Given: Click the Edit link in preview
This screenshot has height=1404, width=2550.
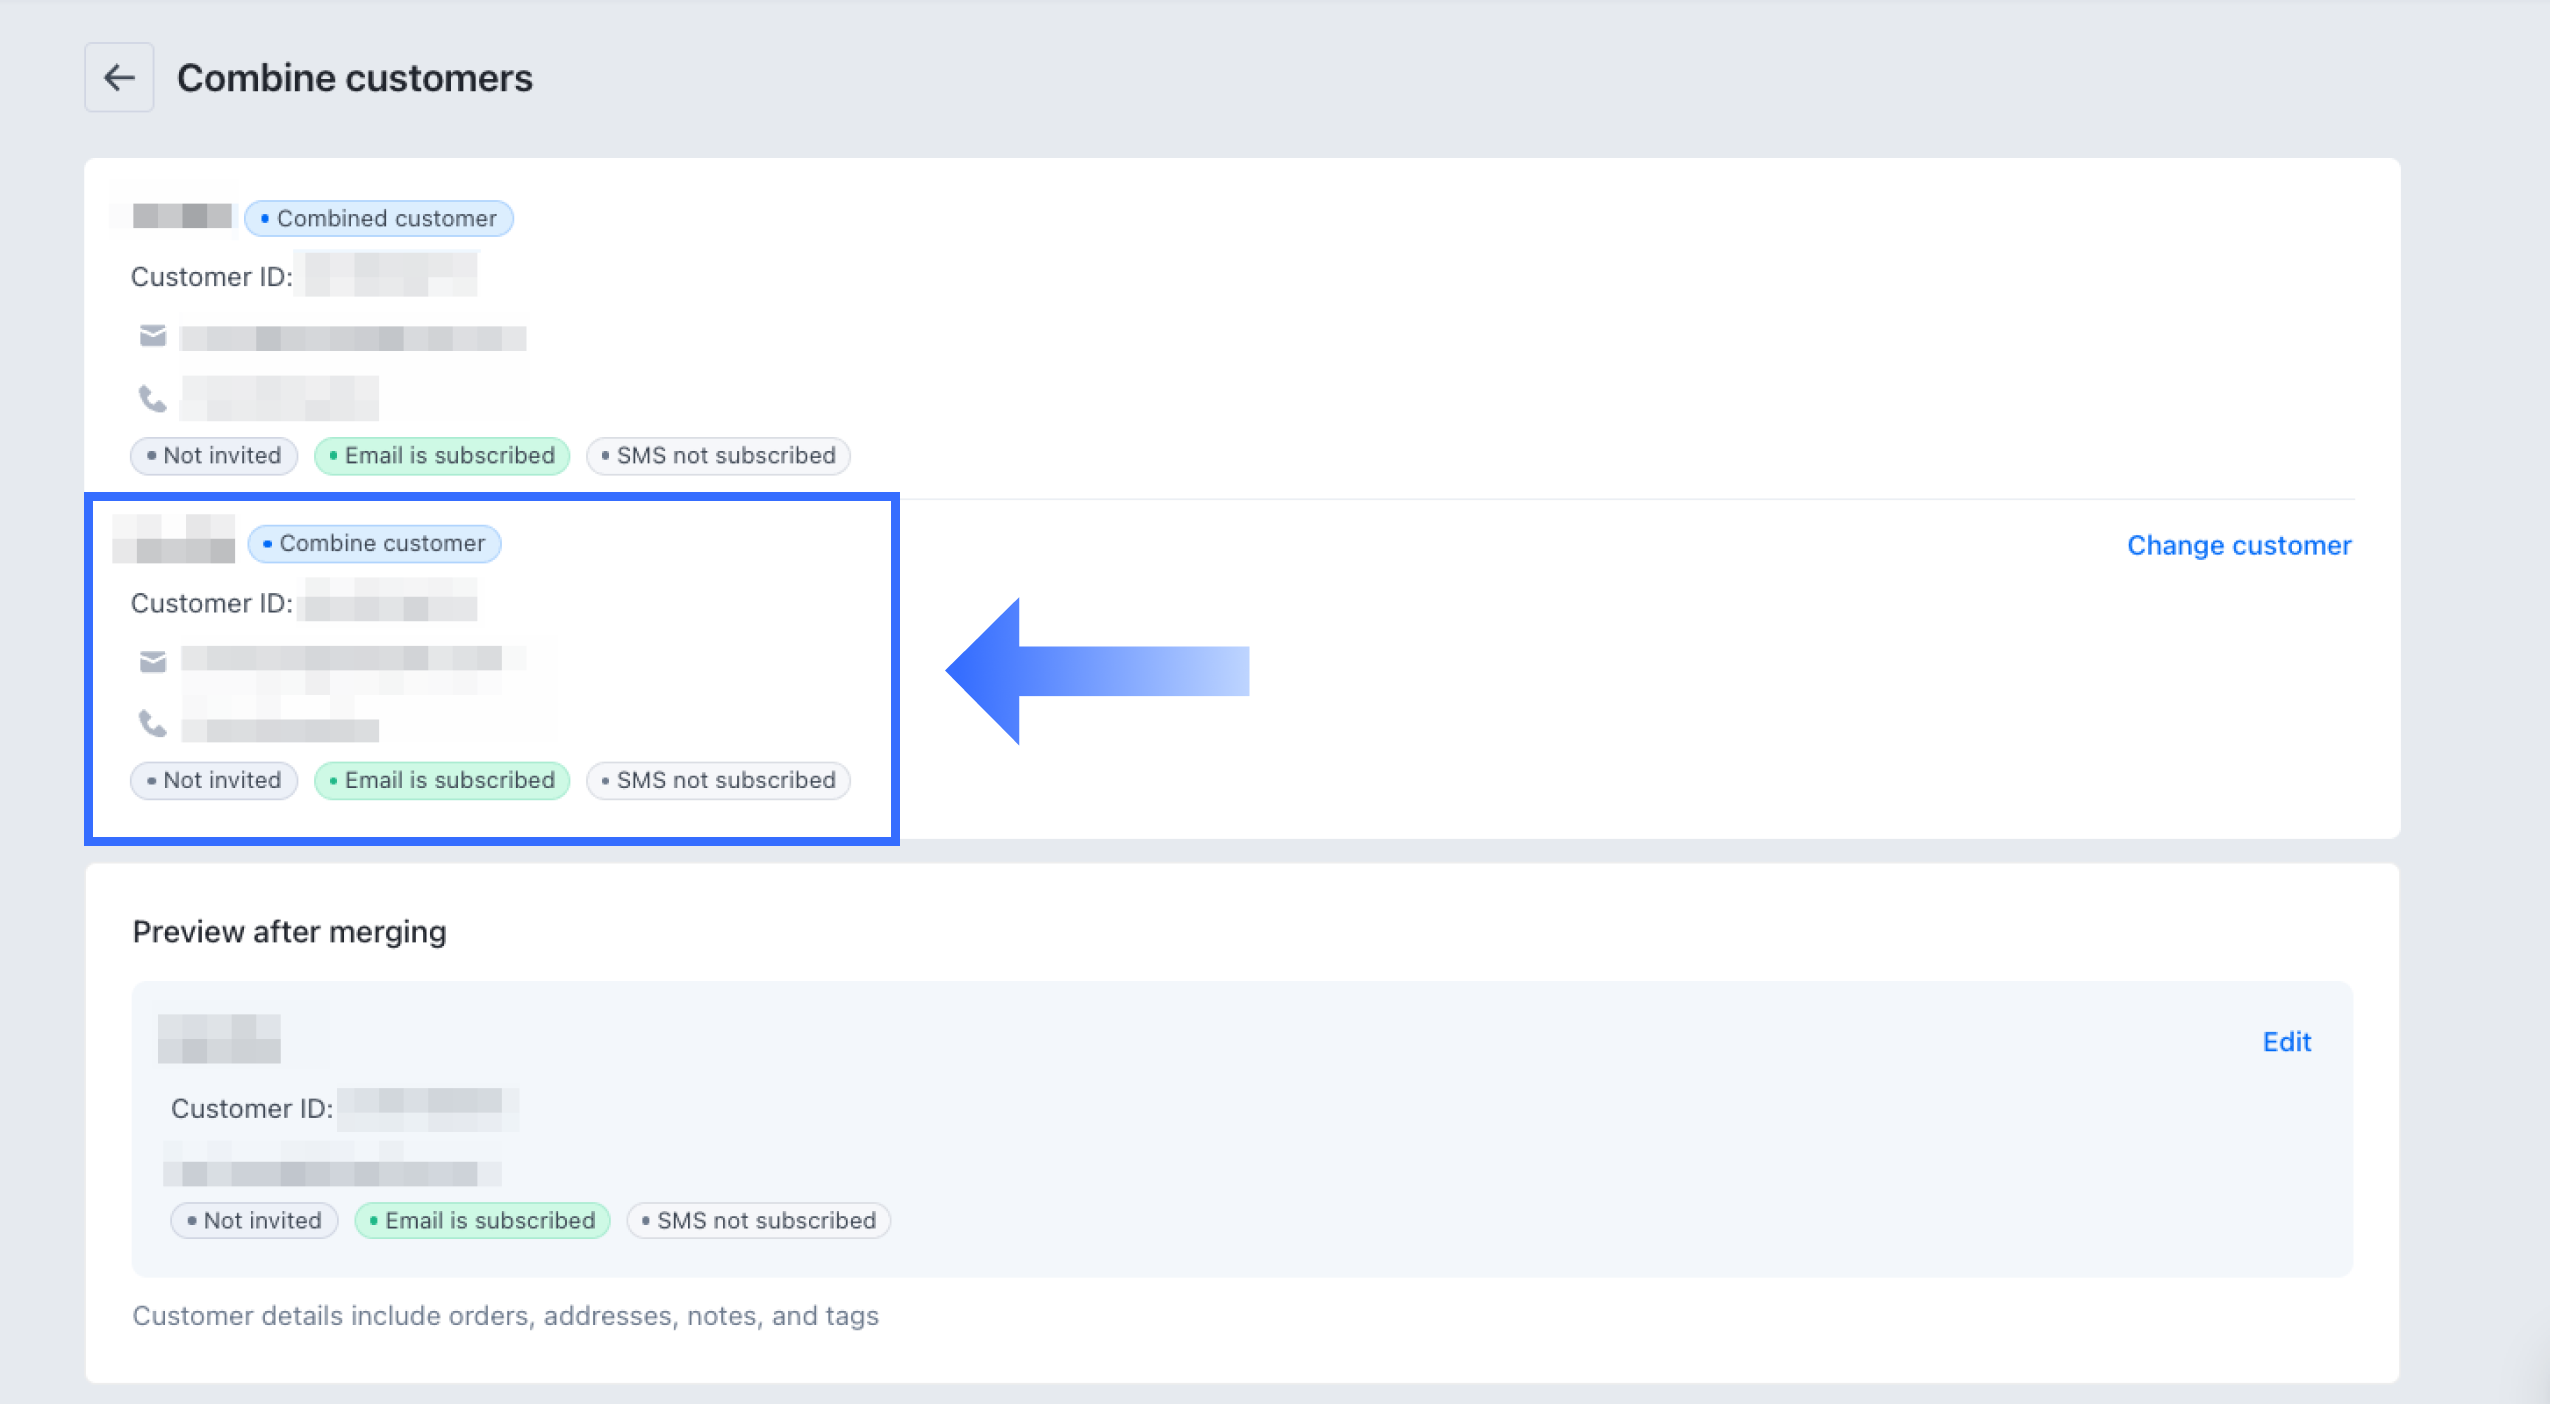Looking at the screenshot, I should tap(2286, 1042).
